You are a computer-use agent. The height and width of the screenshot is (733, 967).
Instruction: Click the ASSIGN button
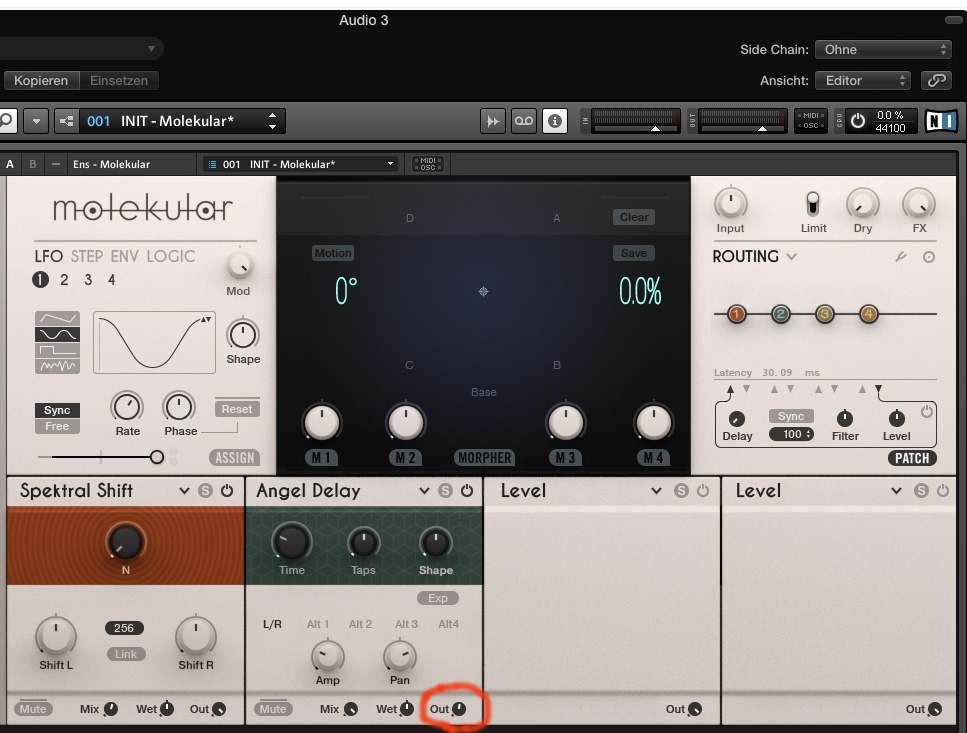[x=234, y=458]
